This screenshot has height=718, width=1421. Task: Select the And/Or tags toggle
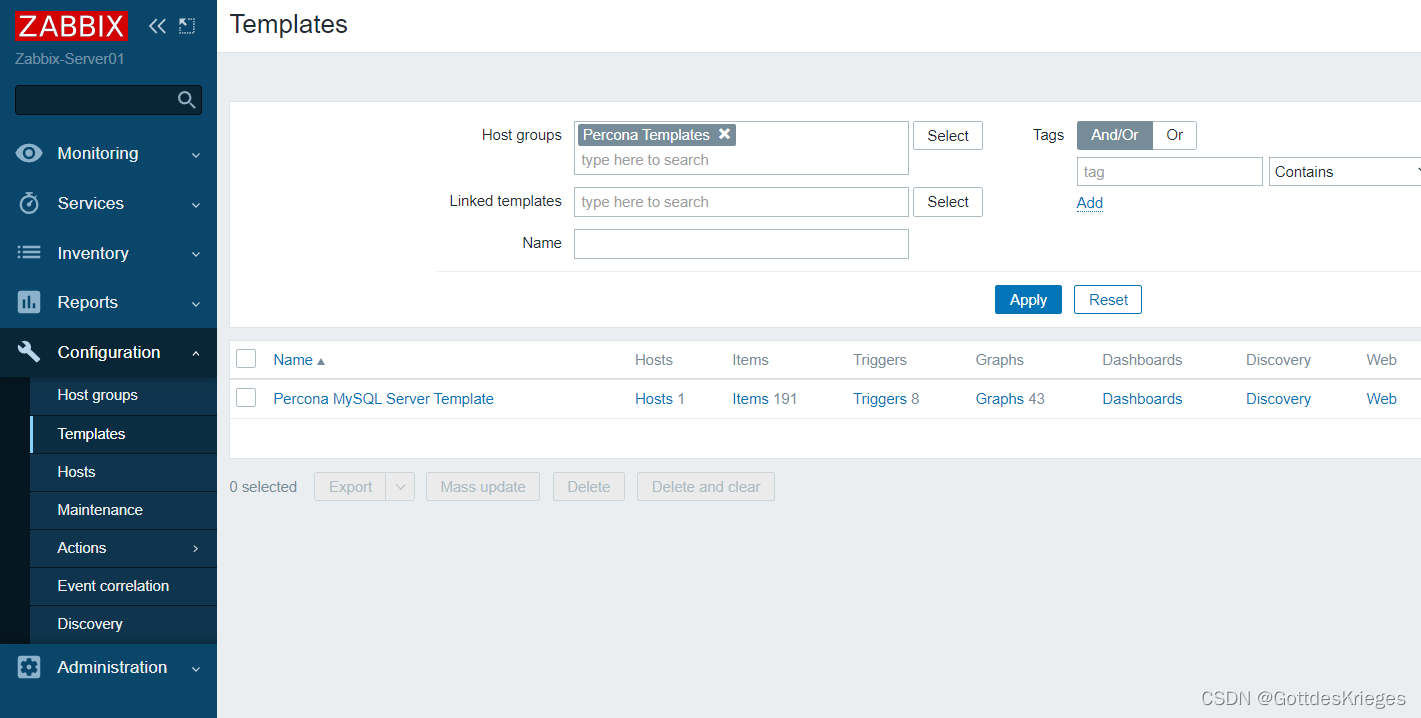[x=1115, y=135]
